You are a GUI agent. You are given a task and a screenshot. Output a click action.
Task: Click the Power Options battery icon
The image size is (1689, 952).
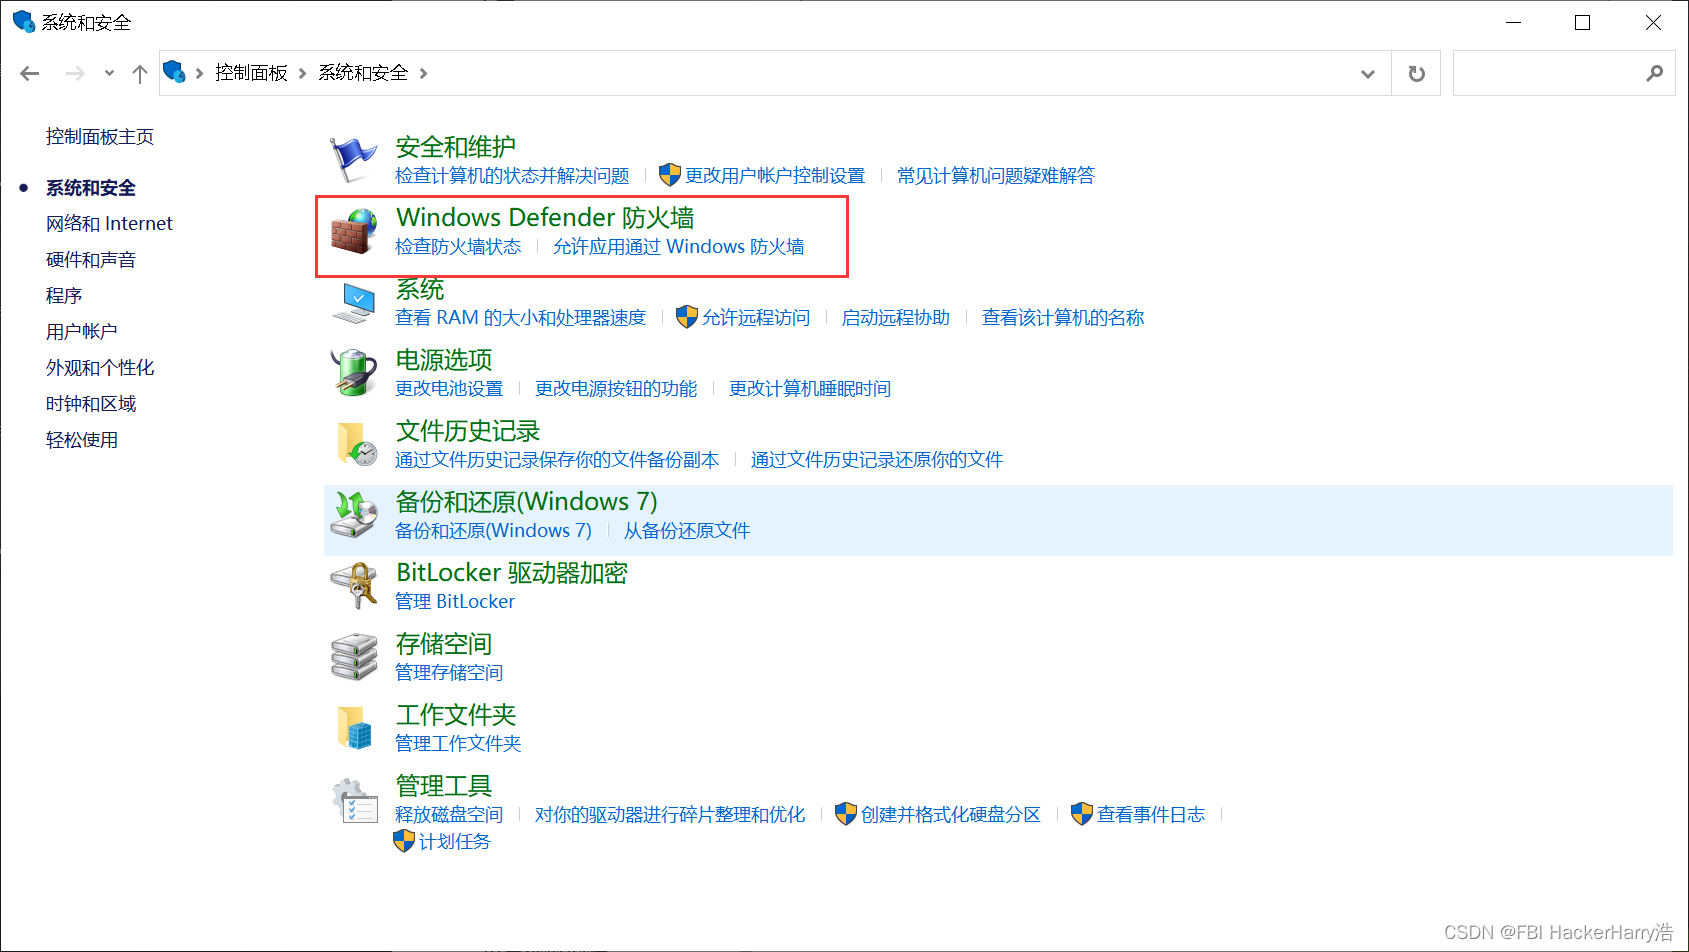pyautogui.click(x=353, y=373)
